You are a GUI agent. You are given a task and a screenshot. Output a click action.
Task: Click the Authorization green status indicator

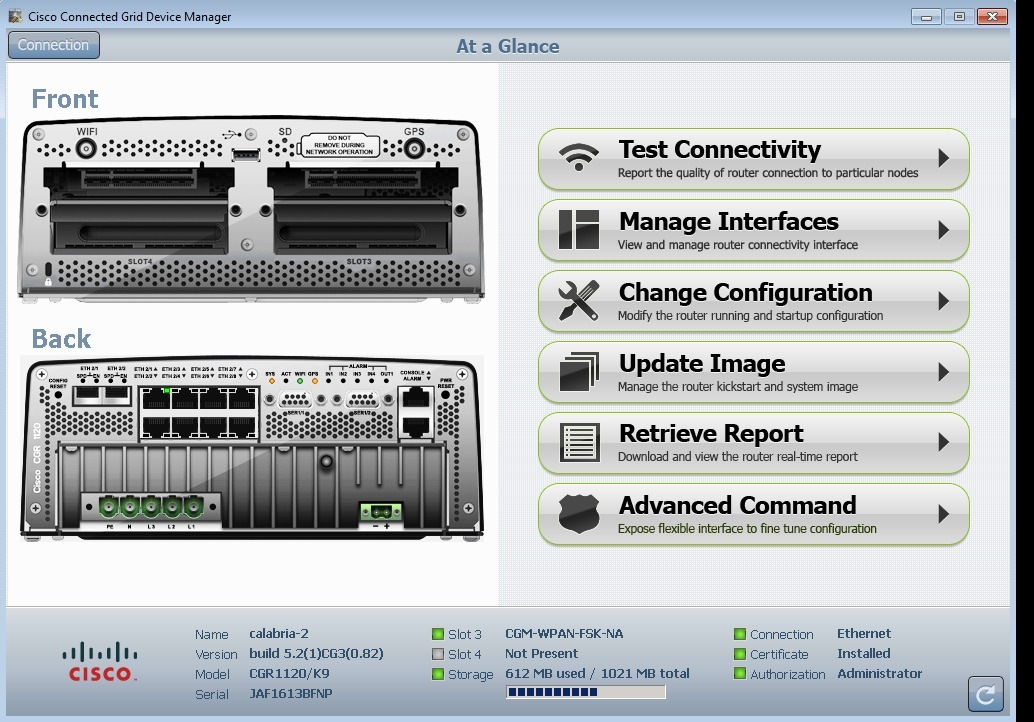pos(740,674)
